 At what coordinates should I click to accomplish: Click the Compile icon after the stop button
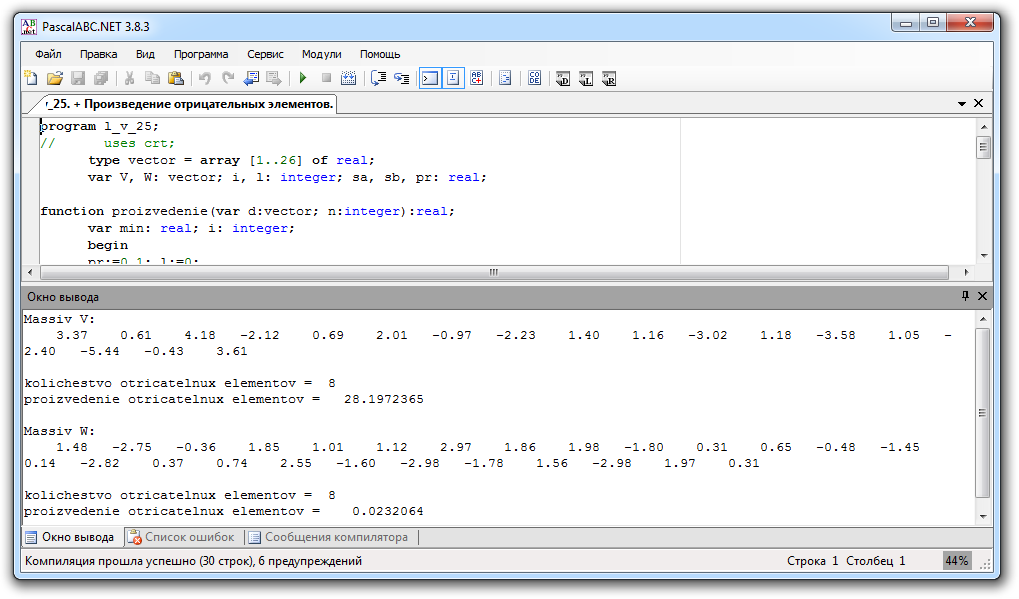pos(348,78)
